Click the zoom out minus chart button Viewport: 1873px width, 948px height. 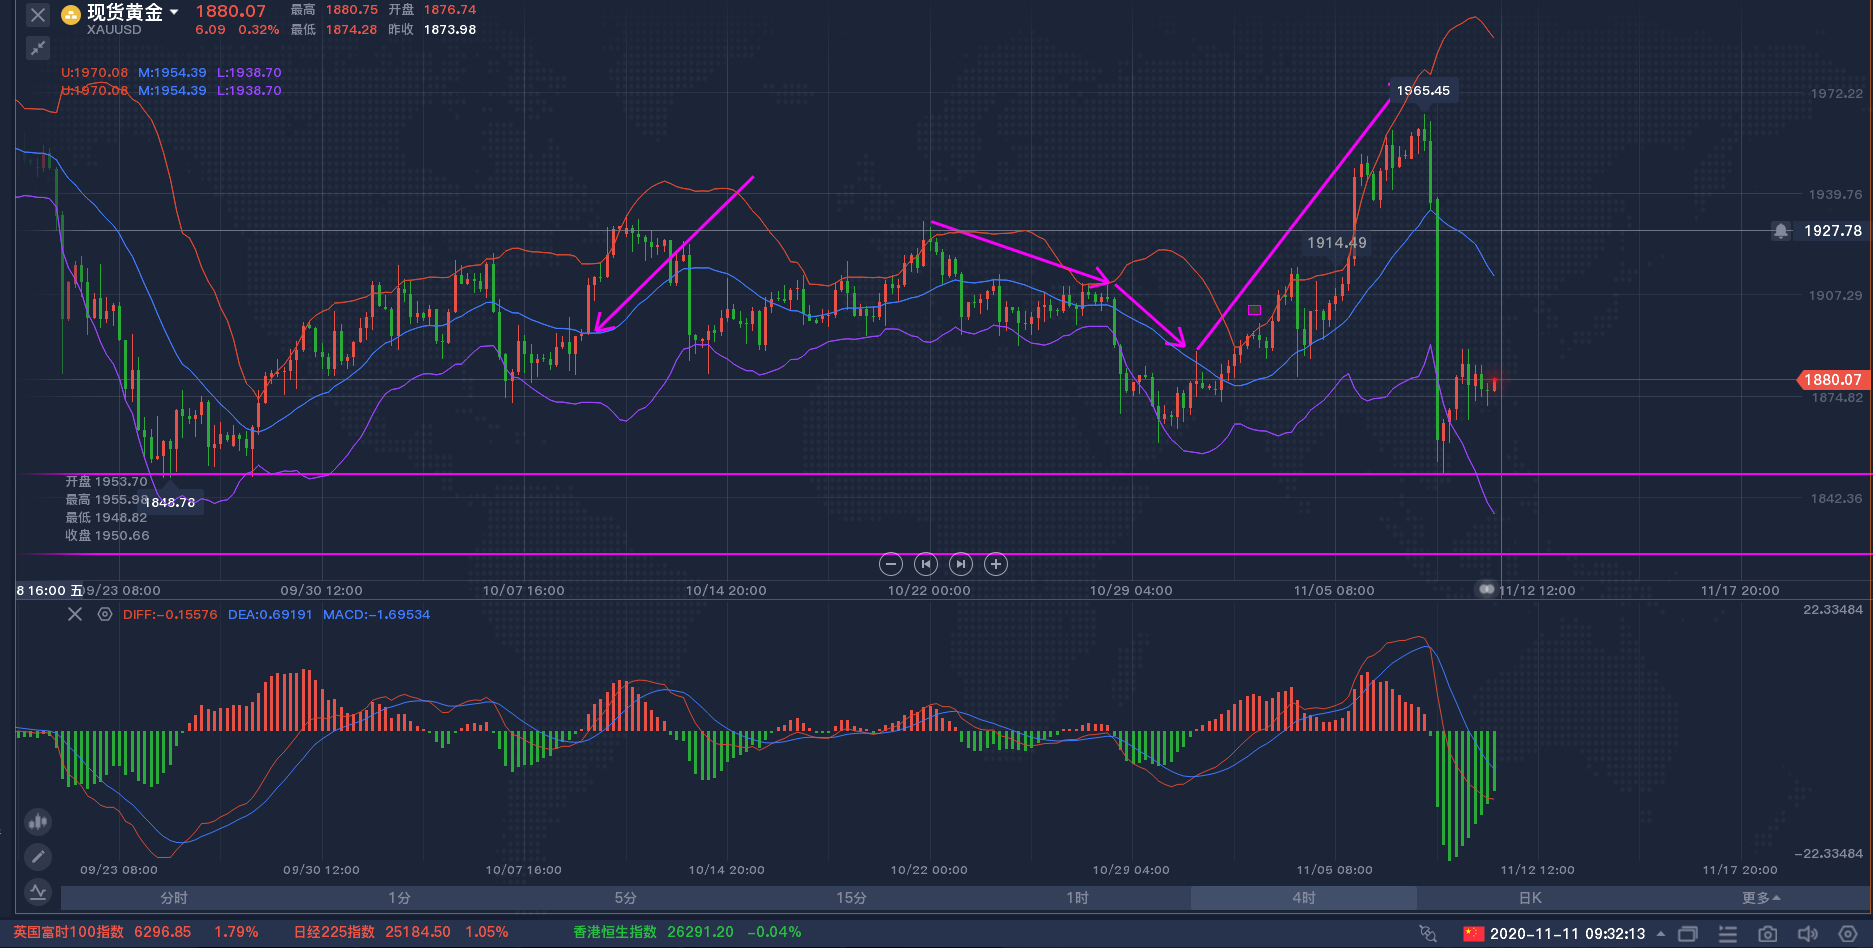891,564
